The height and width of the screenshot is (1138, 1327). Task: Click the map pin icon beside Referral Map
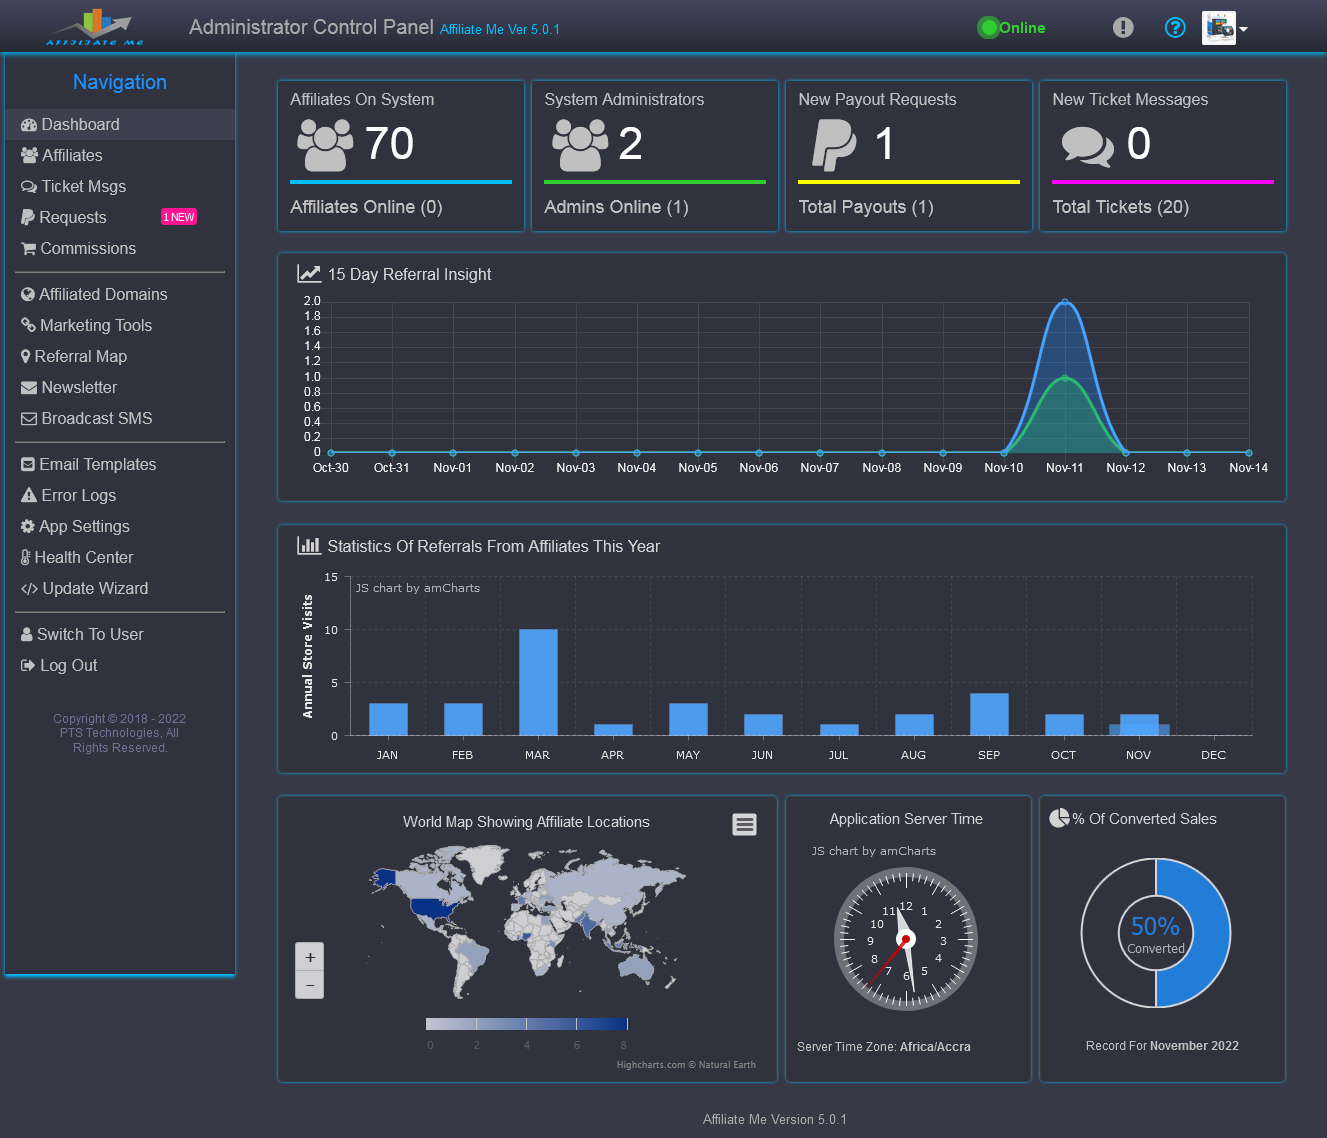point(26,356)
